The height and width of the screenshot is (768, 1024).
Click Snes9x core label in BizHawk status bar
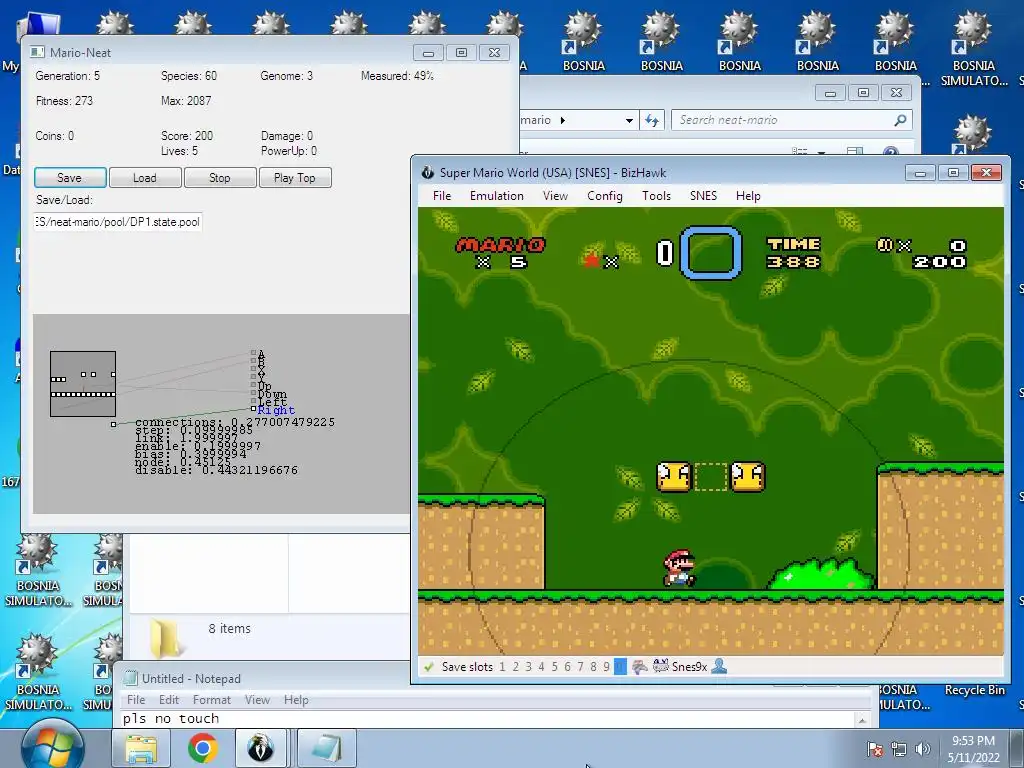click(x=689, y=667)
